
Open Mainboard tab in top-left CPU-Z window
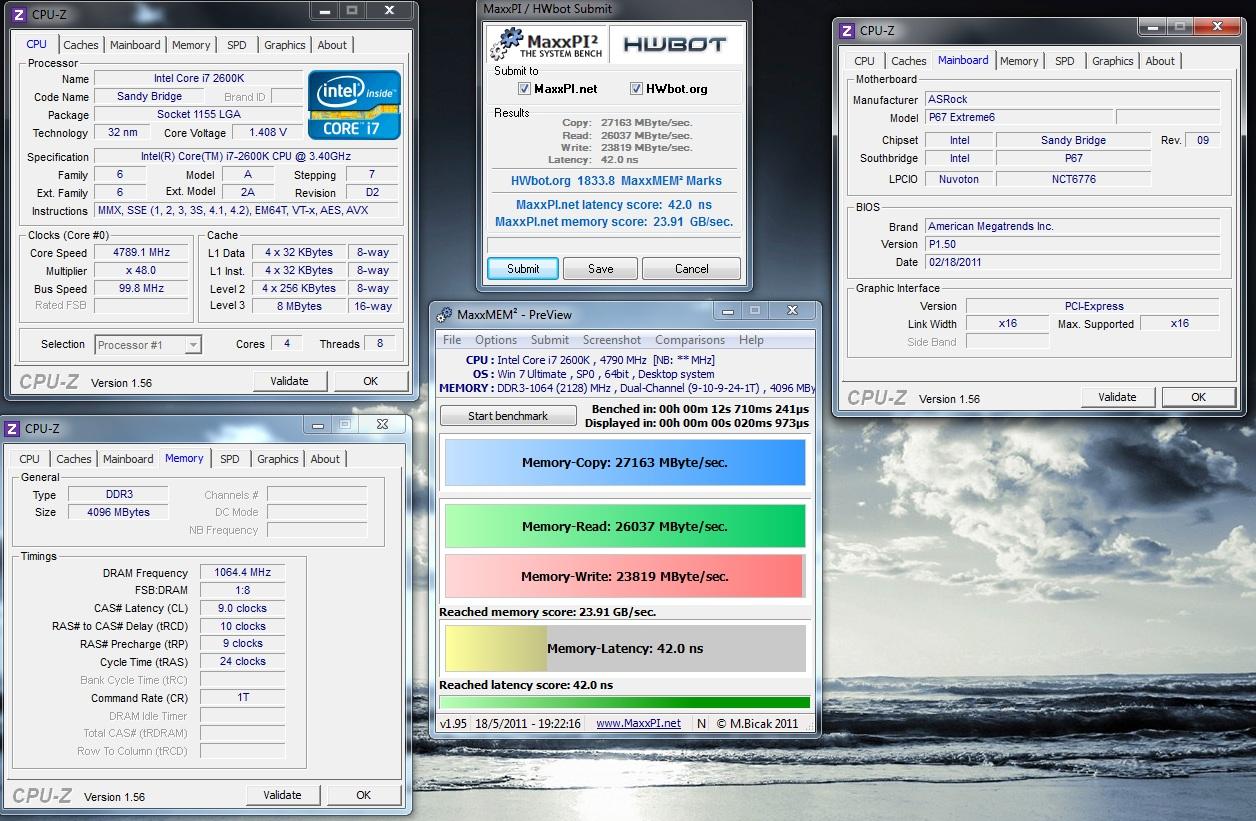[x=135, y=45]
